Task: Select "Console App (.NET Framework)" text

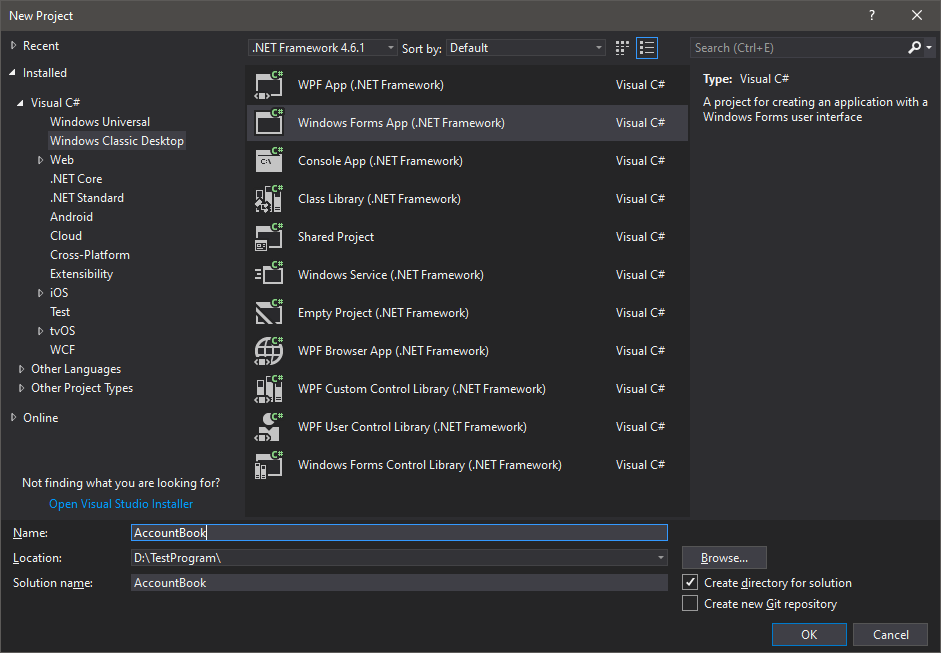Action: (380, 161)
